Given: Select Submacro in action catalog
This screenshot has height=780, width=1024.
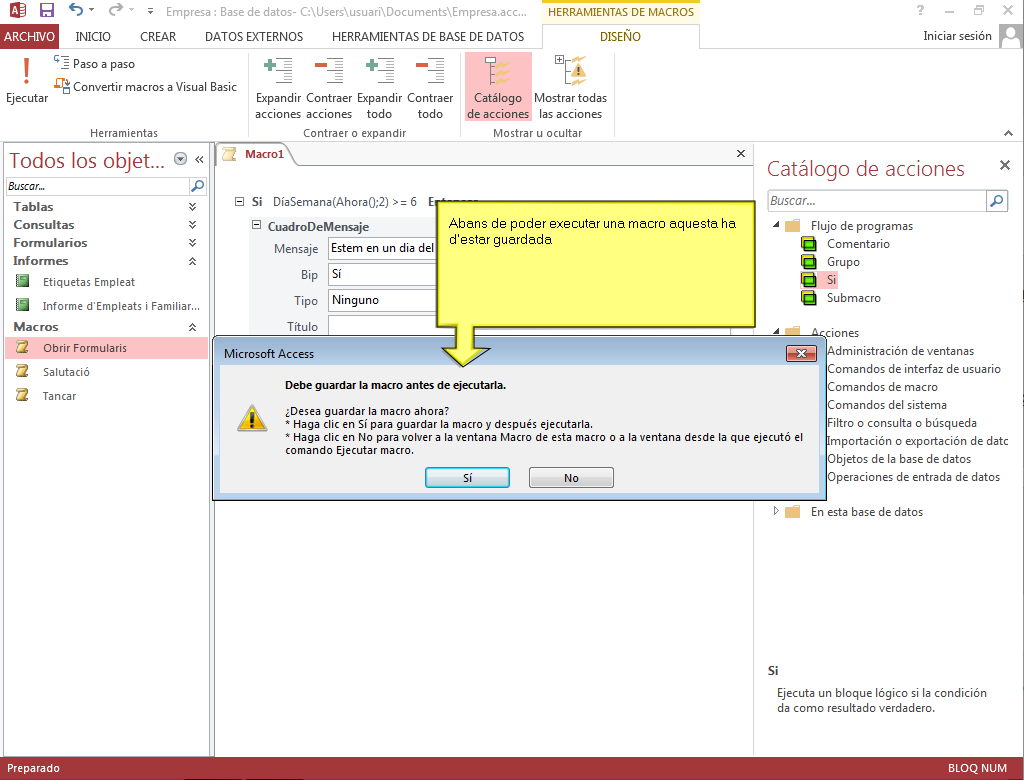Looking at the screenshot, I should (854, 298).
